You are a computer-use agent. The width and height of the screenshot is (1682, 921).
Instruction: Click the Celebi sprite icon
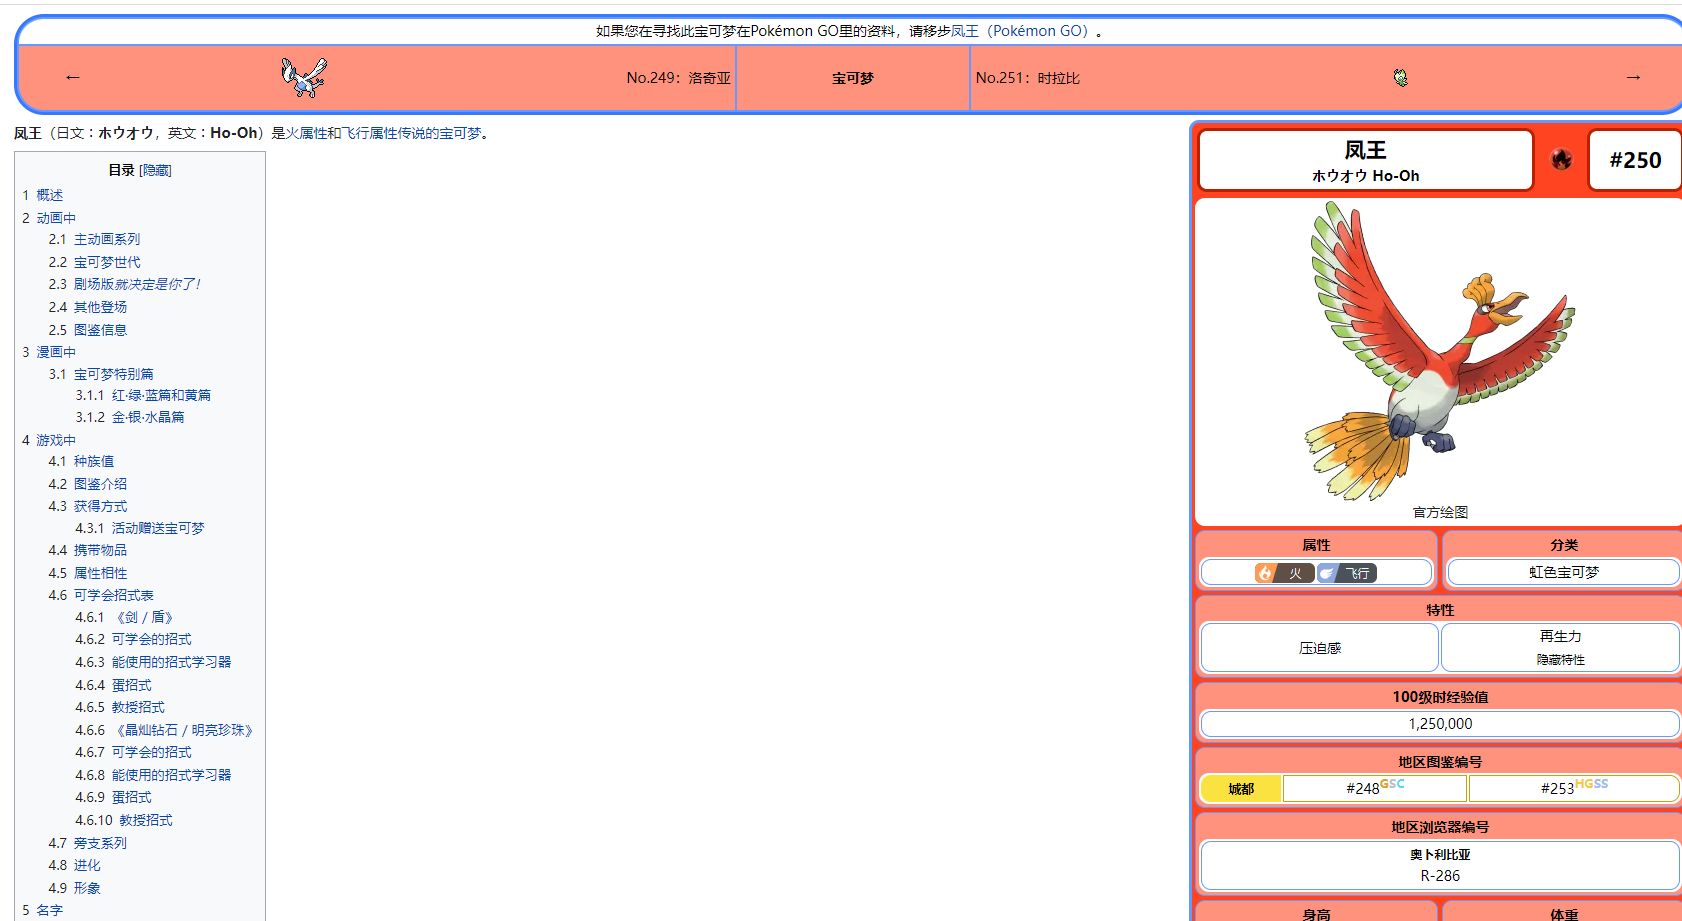(1401, 77)
